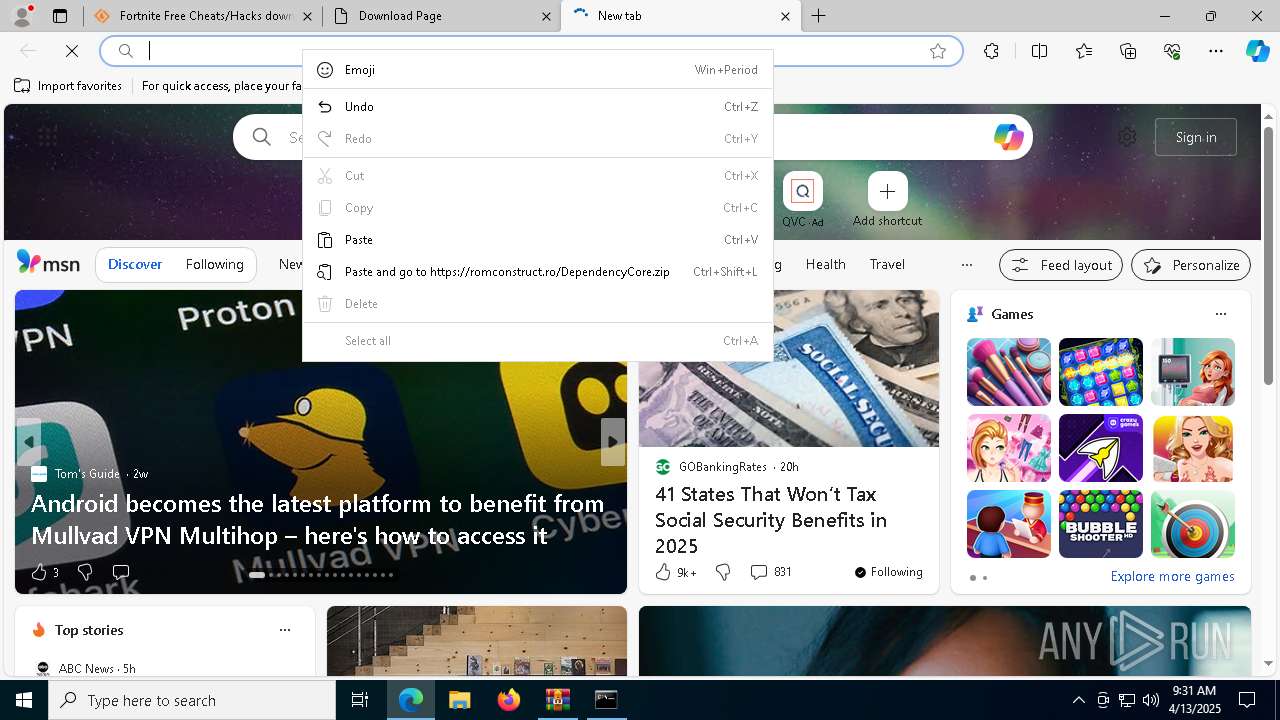1280x720 pixels.
Task: Open the Windows Start menu
Action: [x=24, y=700]
